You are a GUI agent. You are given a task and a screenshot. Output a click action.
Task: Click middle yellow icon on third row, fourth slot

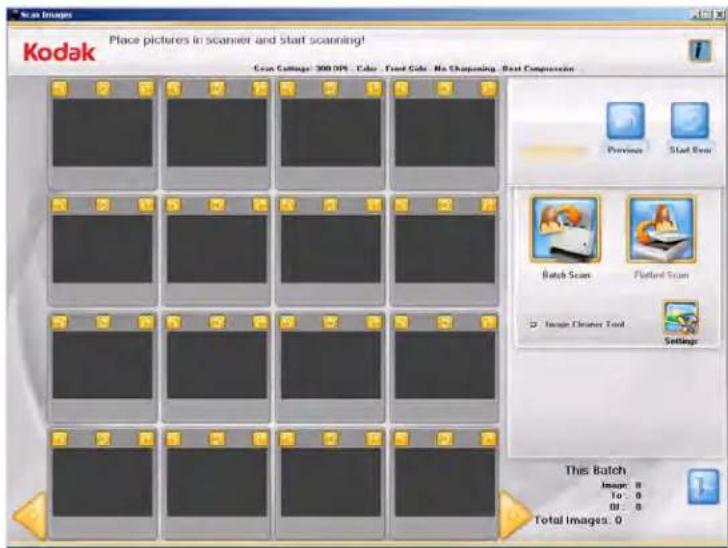(445, 322)
